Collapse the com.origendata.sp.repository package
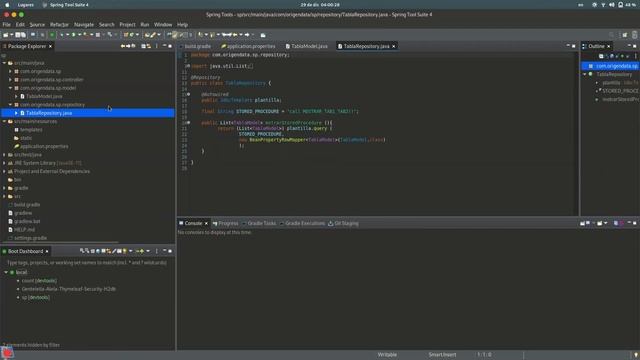 (x=11, y=104)
